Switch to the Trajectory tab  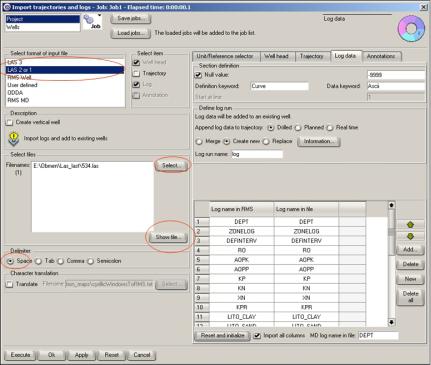[311, 56]
